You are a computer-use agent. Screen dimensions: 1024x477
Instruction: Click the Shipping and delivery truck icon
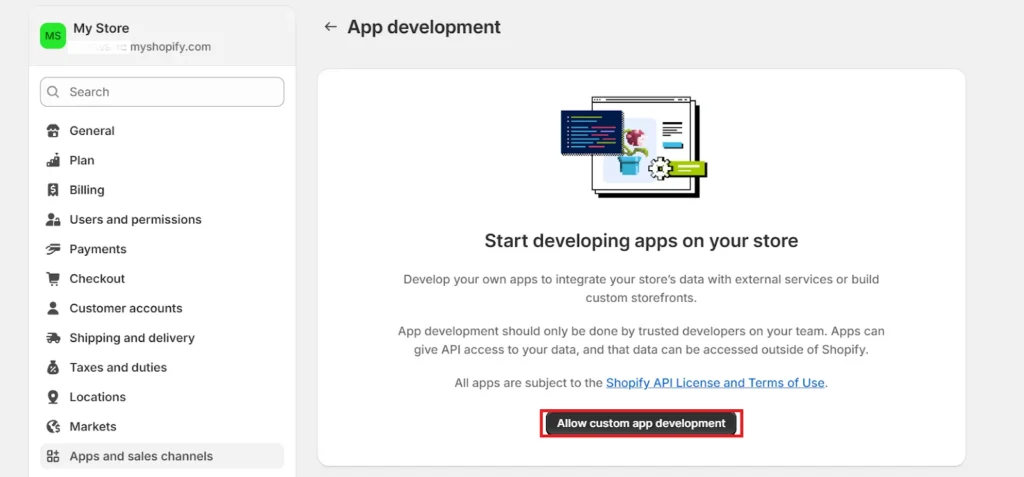(x=53, y=338)
